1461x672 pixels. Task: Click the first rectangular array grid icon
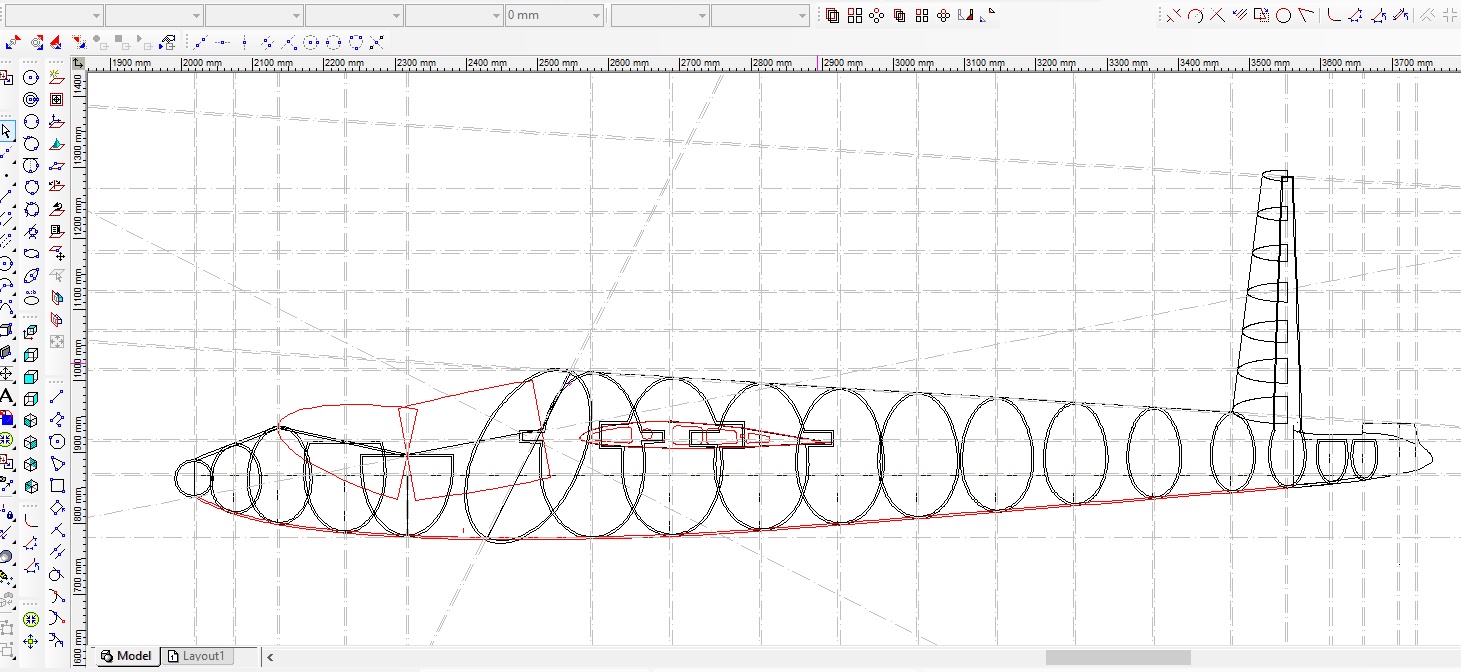point(854,15)
